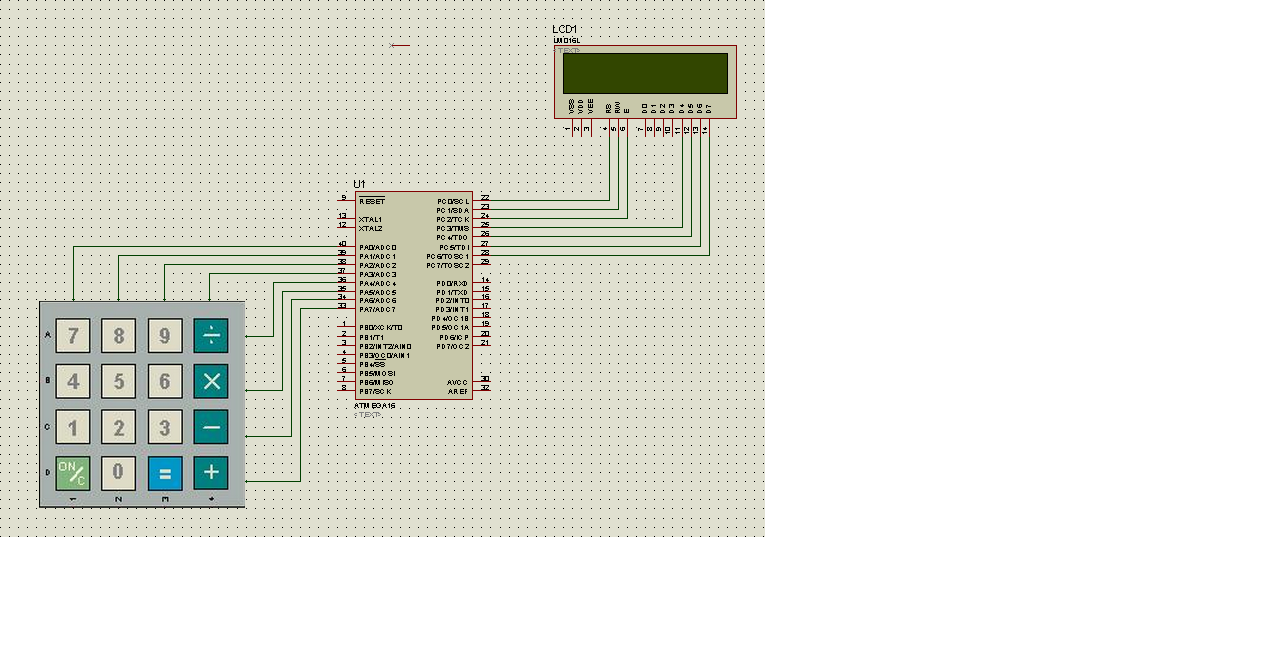Click the PD0/RXD pin label
Screen dimensions: 1274x656
click(453, 284)
